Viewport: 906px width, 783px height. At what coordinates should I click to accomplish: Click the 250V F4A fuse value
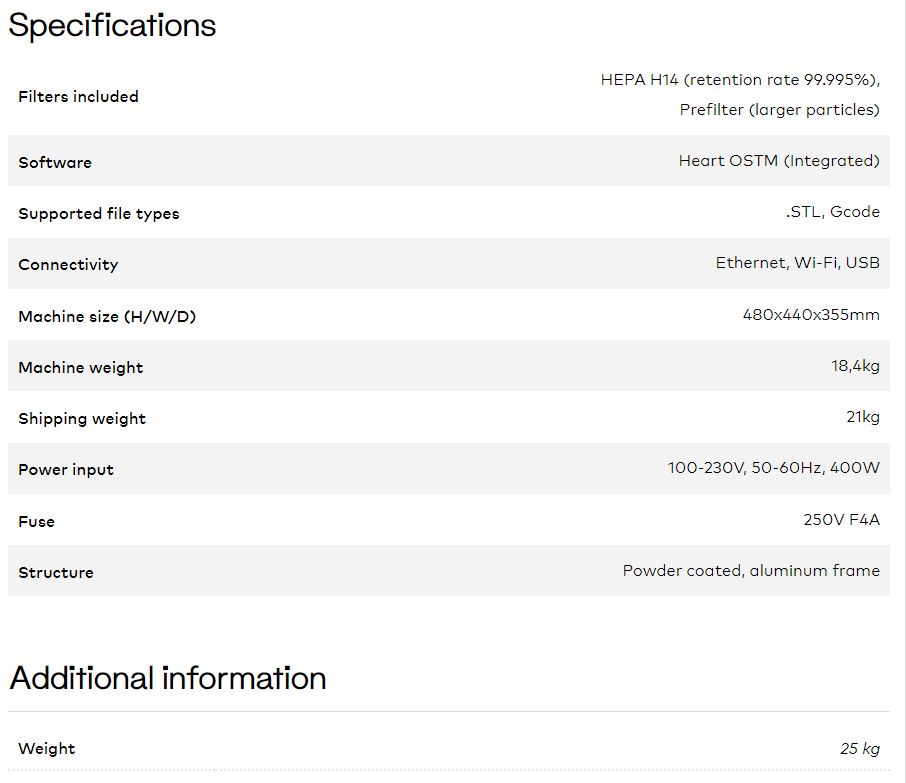point(841,520)
